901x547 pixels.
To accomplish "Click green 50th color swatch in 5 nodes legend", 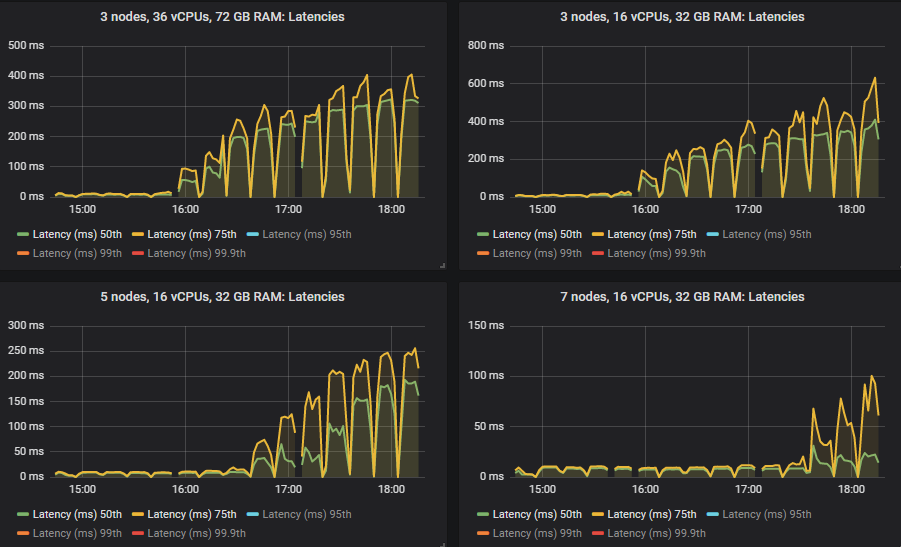I will point(23,514).
